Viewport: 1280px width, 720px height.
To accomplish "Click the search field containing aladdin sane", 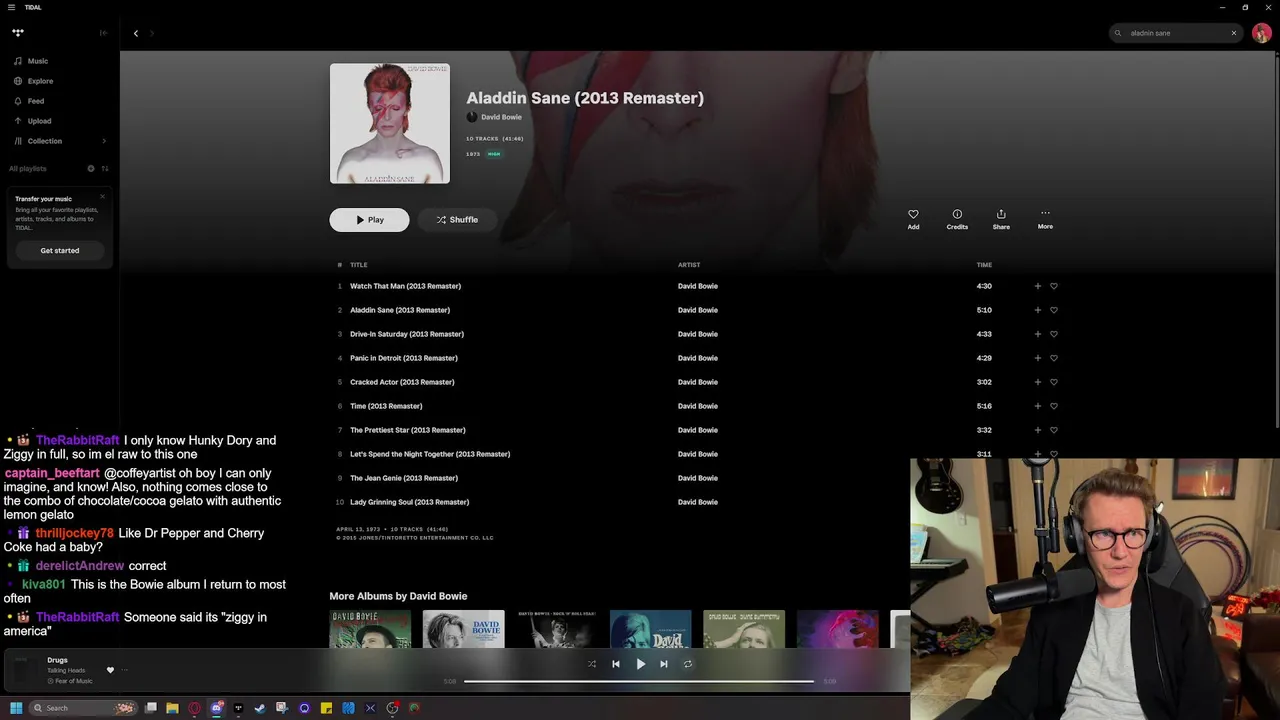I will click(x=1175, y=33).
